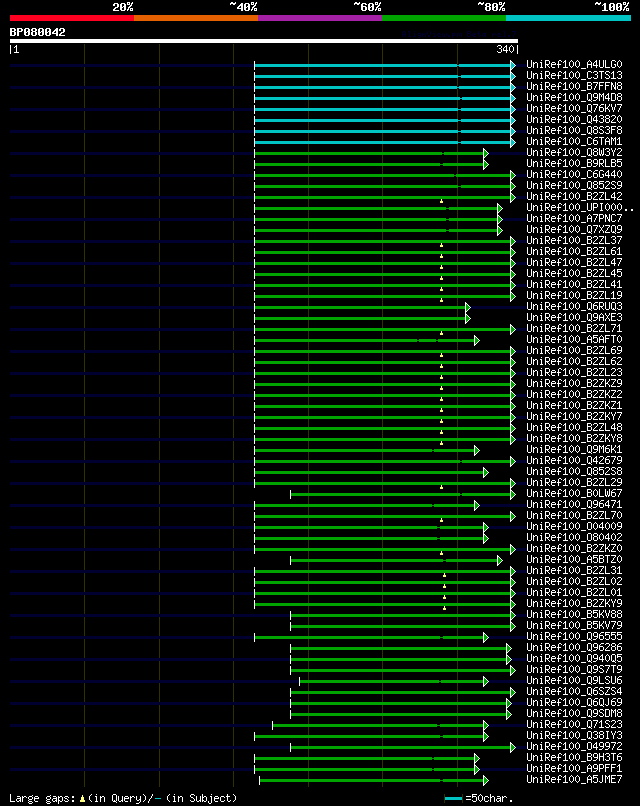Image resolution: width=640 pixels, height=806 pixels.
Task: Click the green alignment bar for Q9LSU6
Action: click(x=392, y=682)
